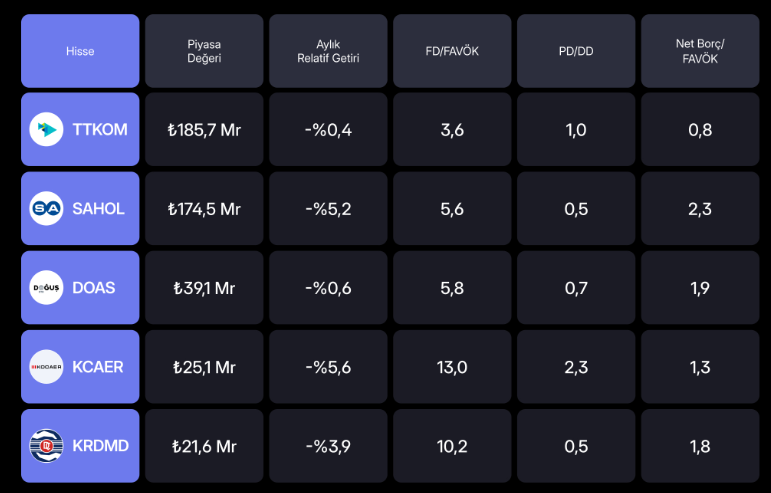Click the Net Borç/FAVÖK column header

700,51
